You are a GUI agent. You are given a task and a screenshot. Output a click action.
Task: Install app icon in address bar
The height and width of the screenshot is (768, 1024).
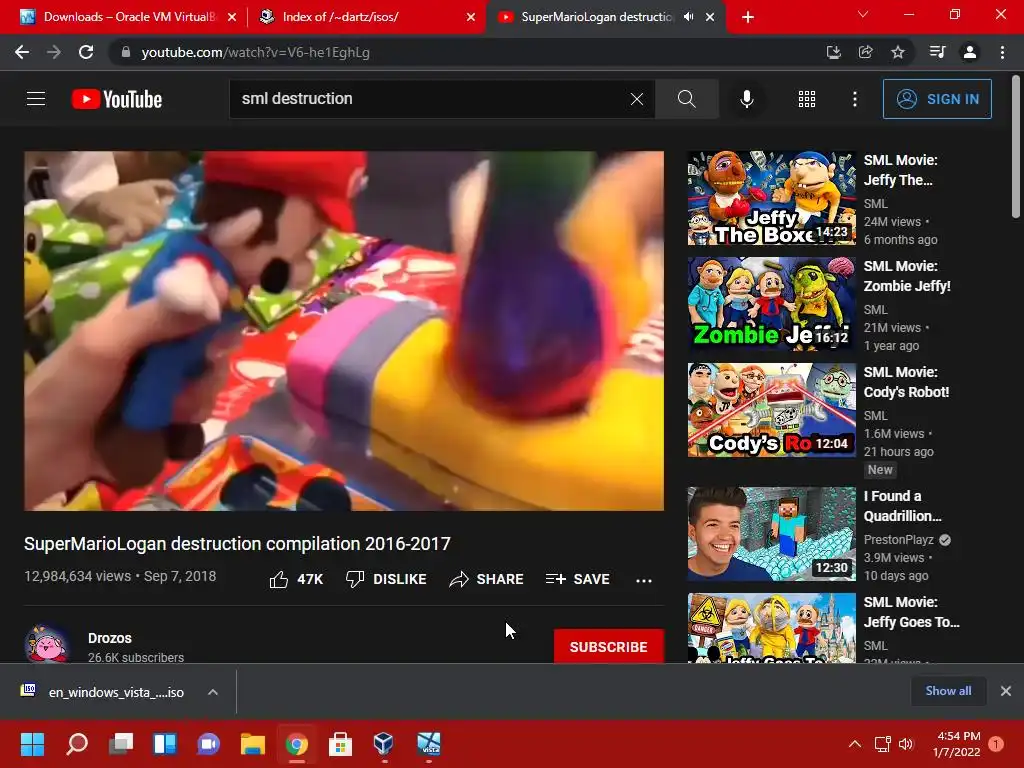point(833,52)
